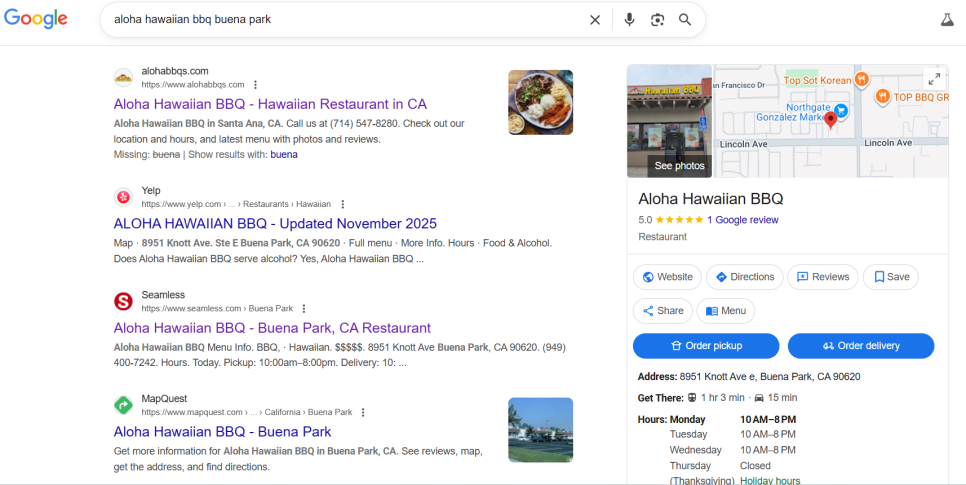
Task: Save Aloha Hawaiian BBQ place
Action: point(890,277)
